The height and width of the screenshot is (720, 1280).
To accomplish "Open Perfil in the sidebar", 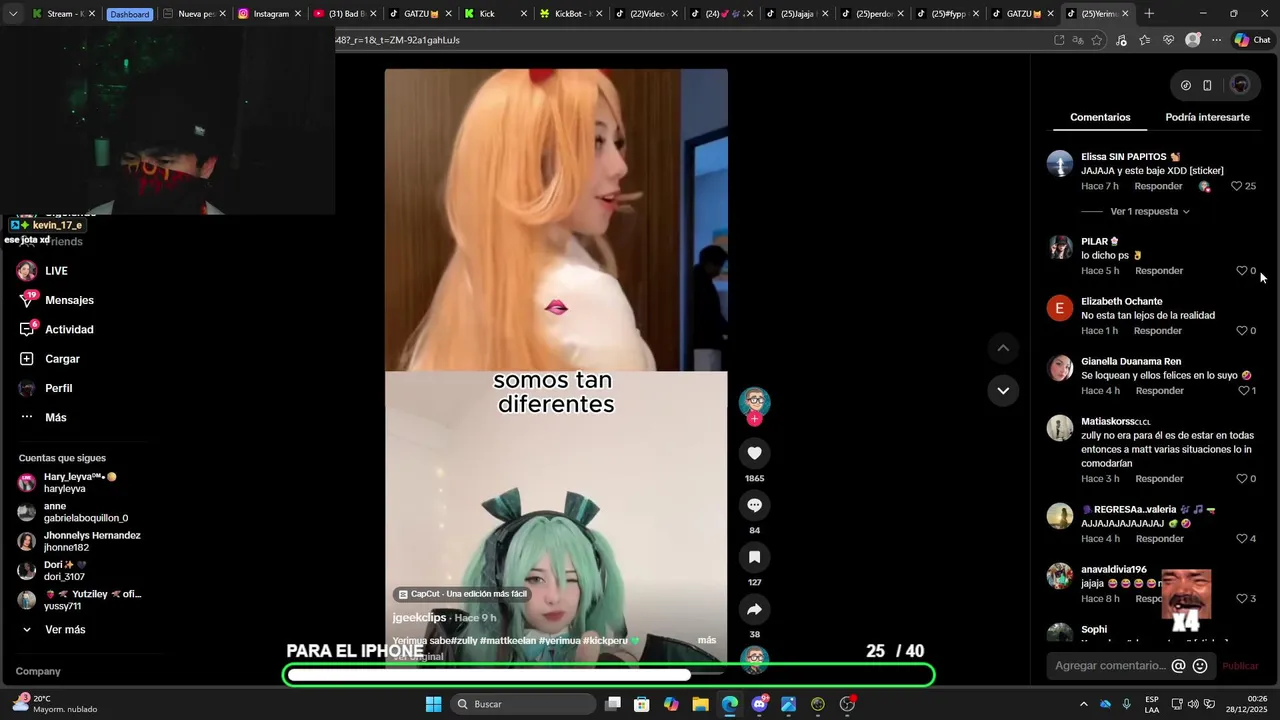I will 58,388.
